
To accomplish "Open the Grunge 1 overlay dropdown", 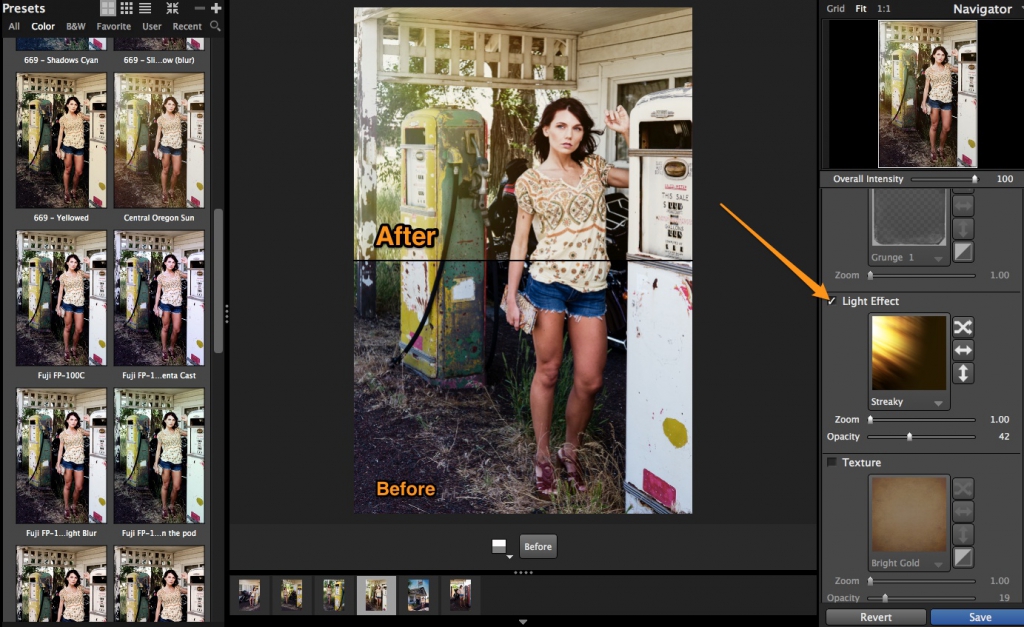I will (x=938, y=259).
